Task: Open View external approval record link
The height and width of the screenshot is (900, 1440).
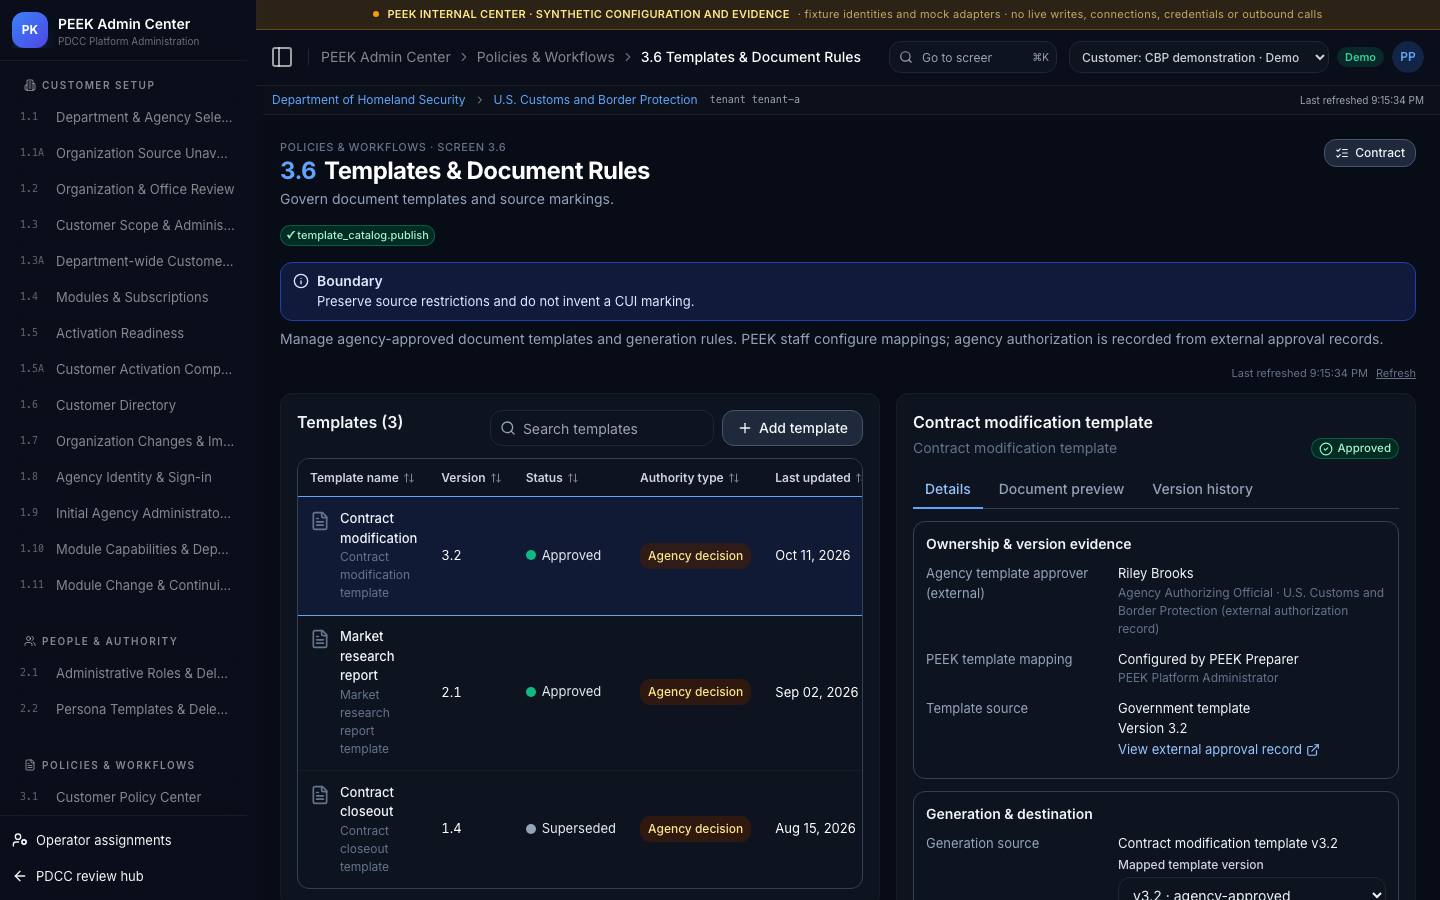Action: pos(1218,749)
